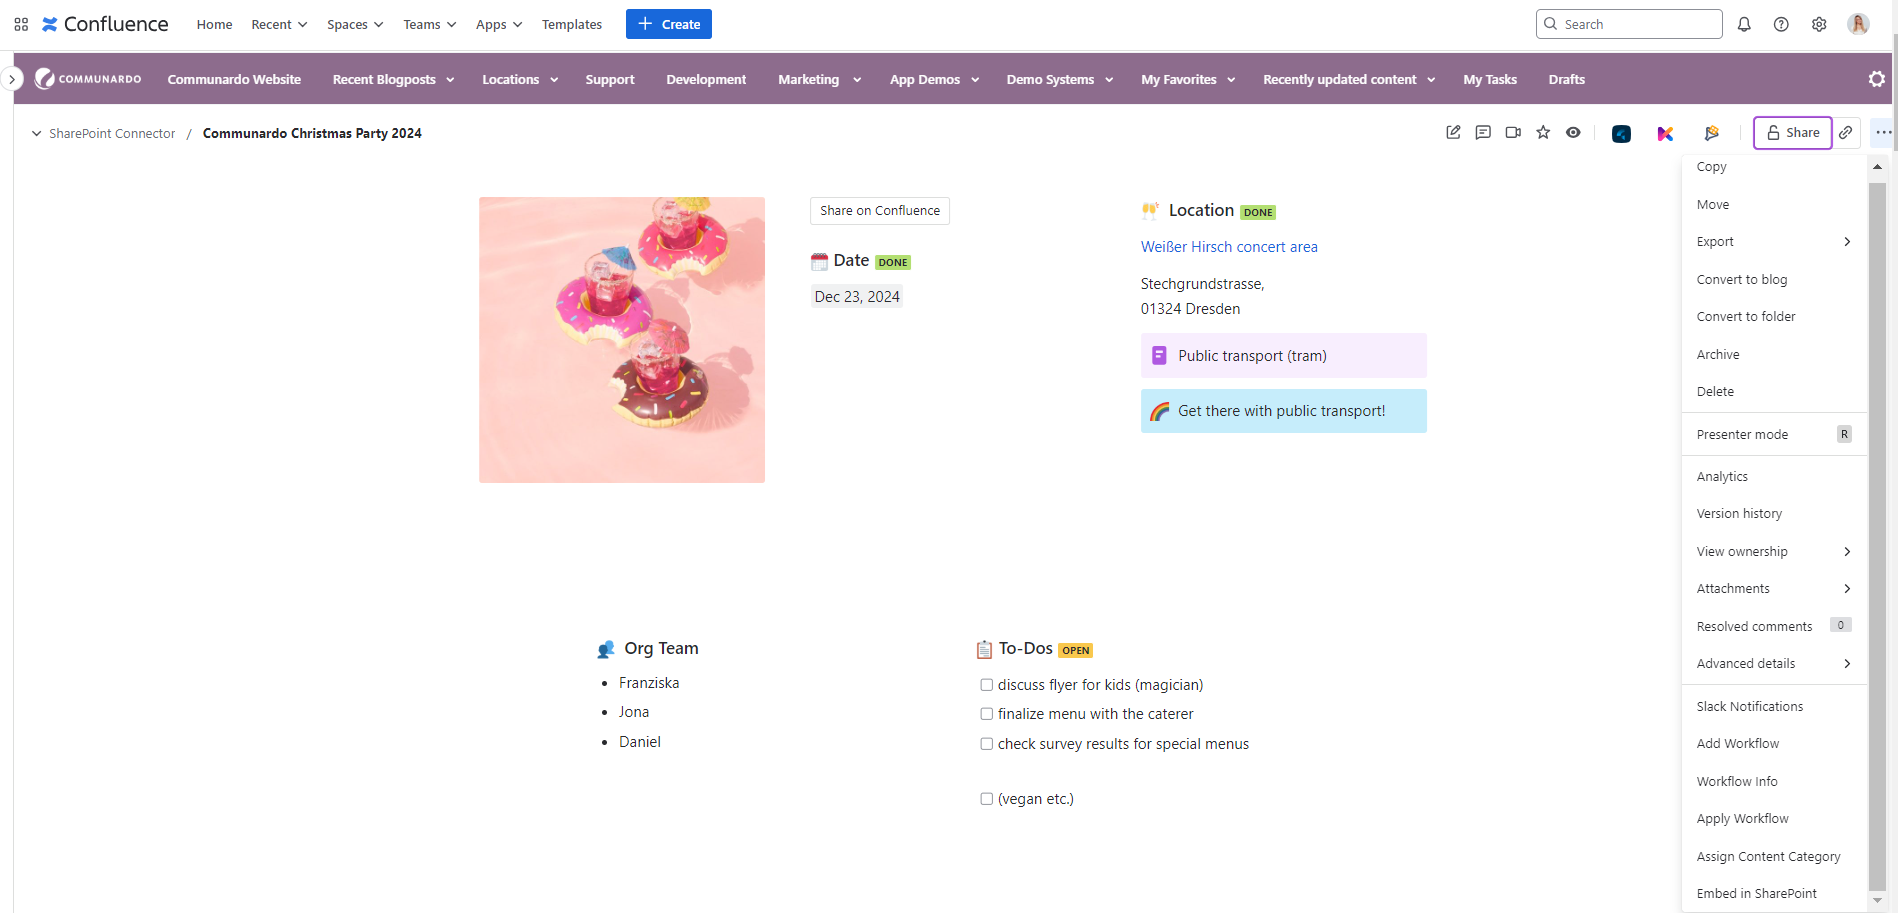Viewport: 1898px width, 913px height.
Task: Click the watch page eye icon
Action: click(x=1573, y=133)
